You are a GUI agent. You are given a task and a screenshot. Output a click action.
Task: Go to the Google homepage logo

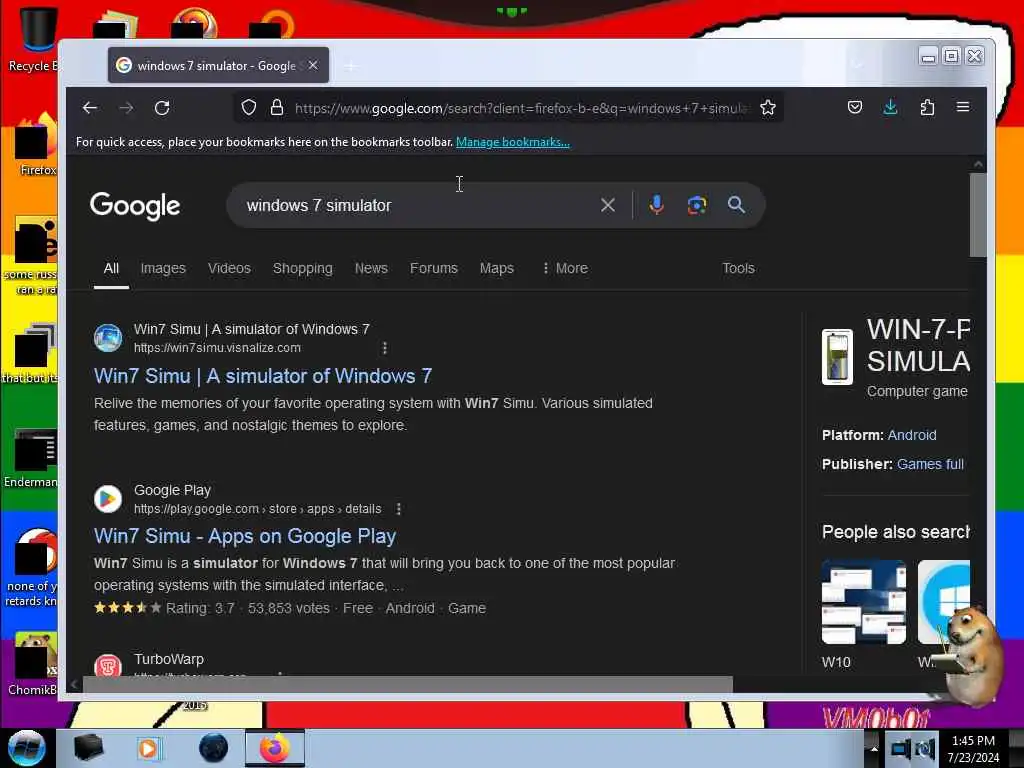[135, 206]
